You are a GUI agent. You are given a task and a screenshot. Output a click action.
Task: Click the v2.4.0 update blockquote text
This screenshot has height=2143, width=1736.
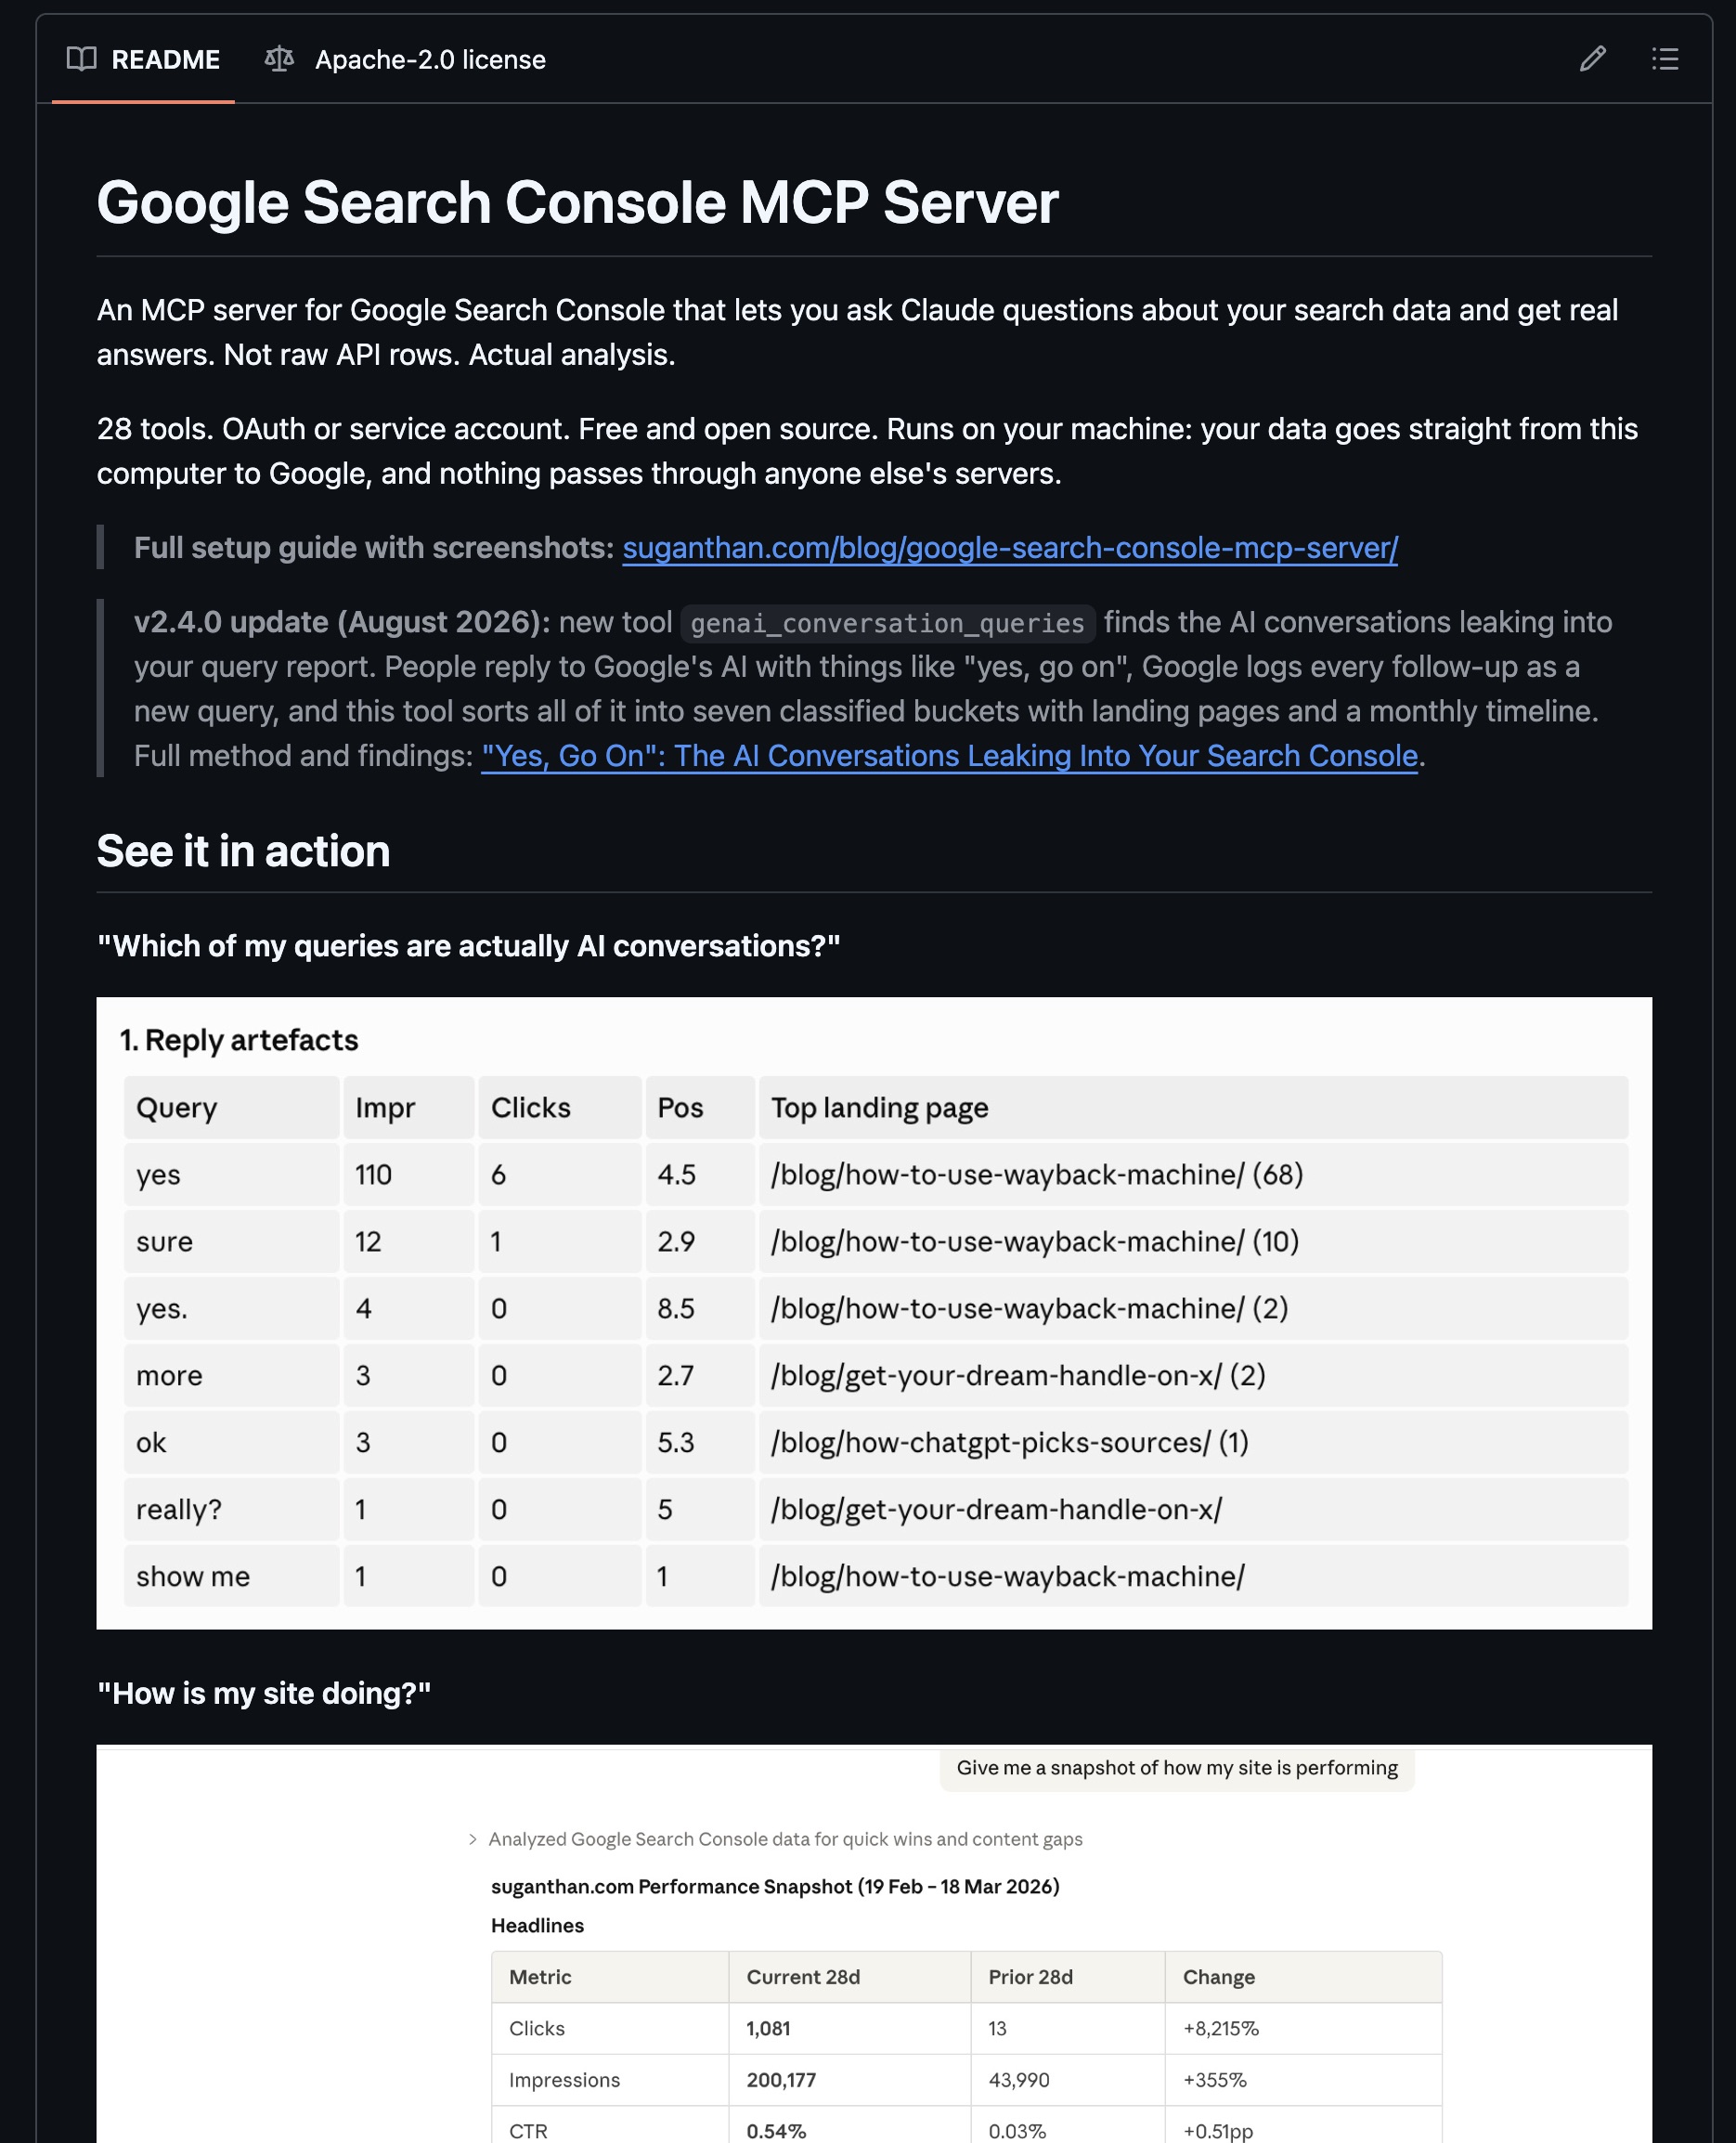tap(873, 688)
